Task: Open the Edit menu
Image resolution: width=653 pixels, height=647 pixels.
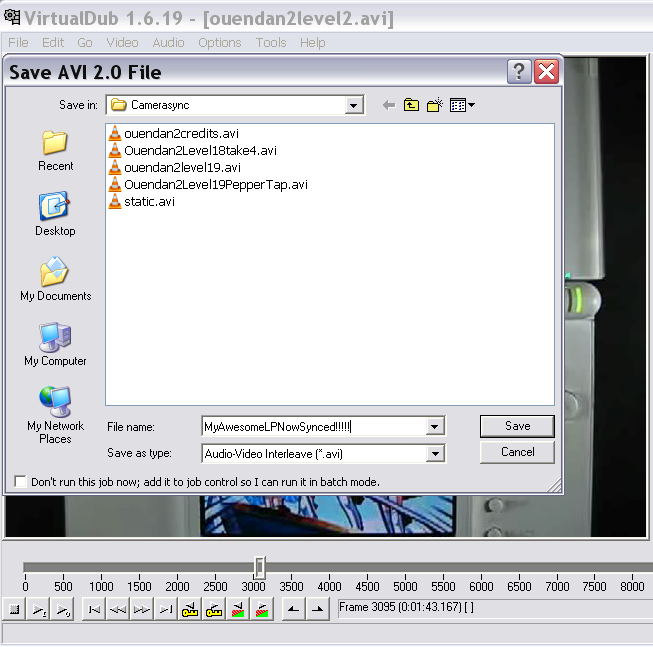Action: click(x=53, y=42)
